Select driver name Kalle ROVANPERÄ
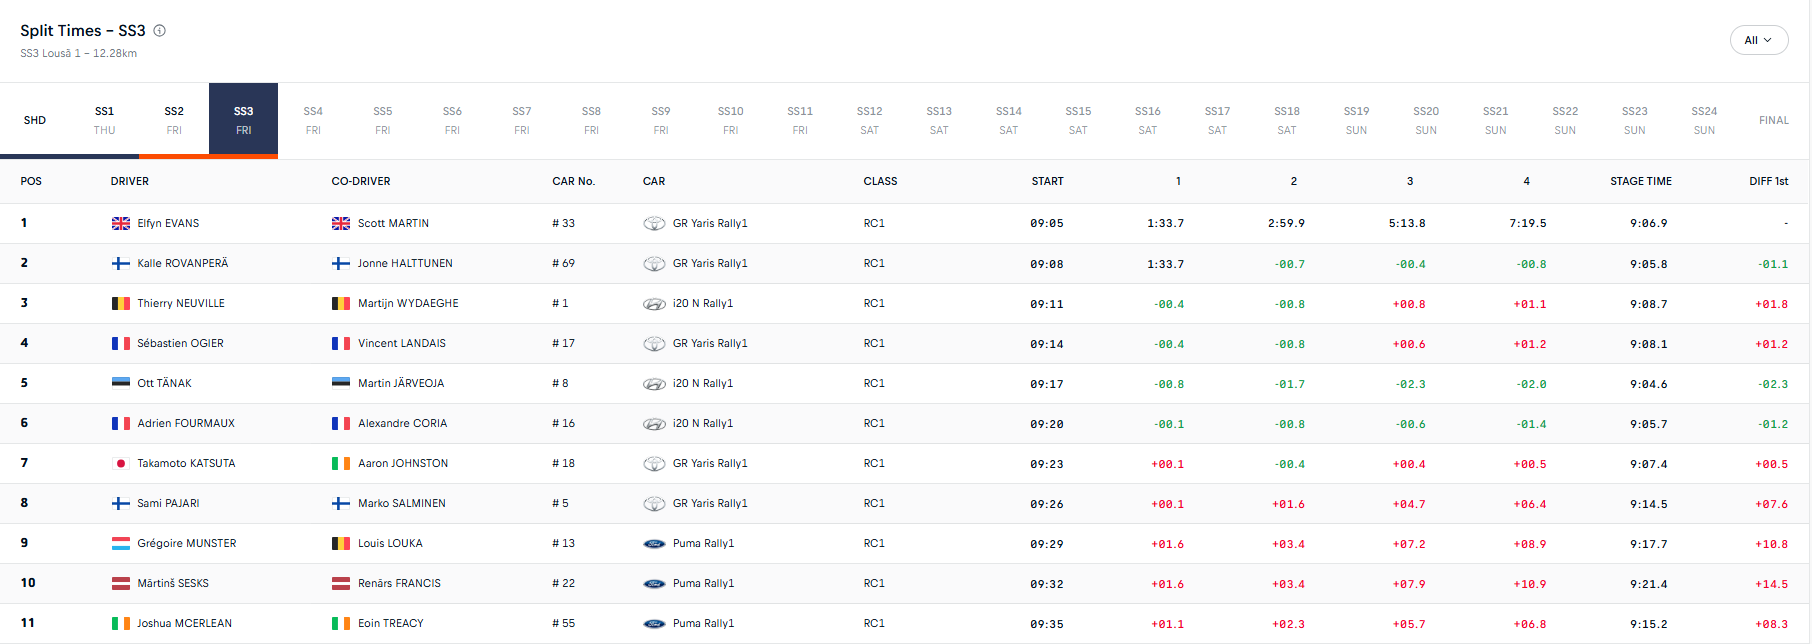 [183, 263]
